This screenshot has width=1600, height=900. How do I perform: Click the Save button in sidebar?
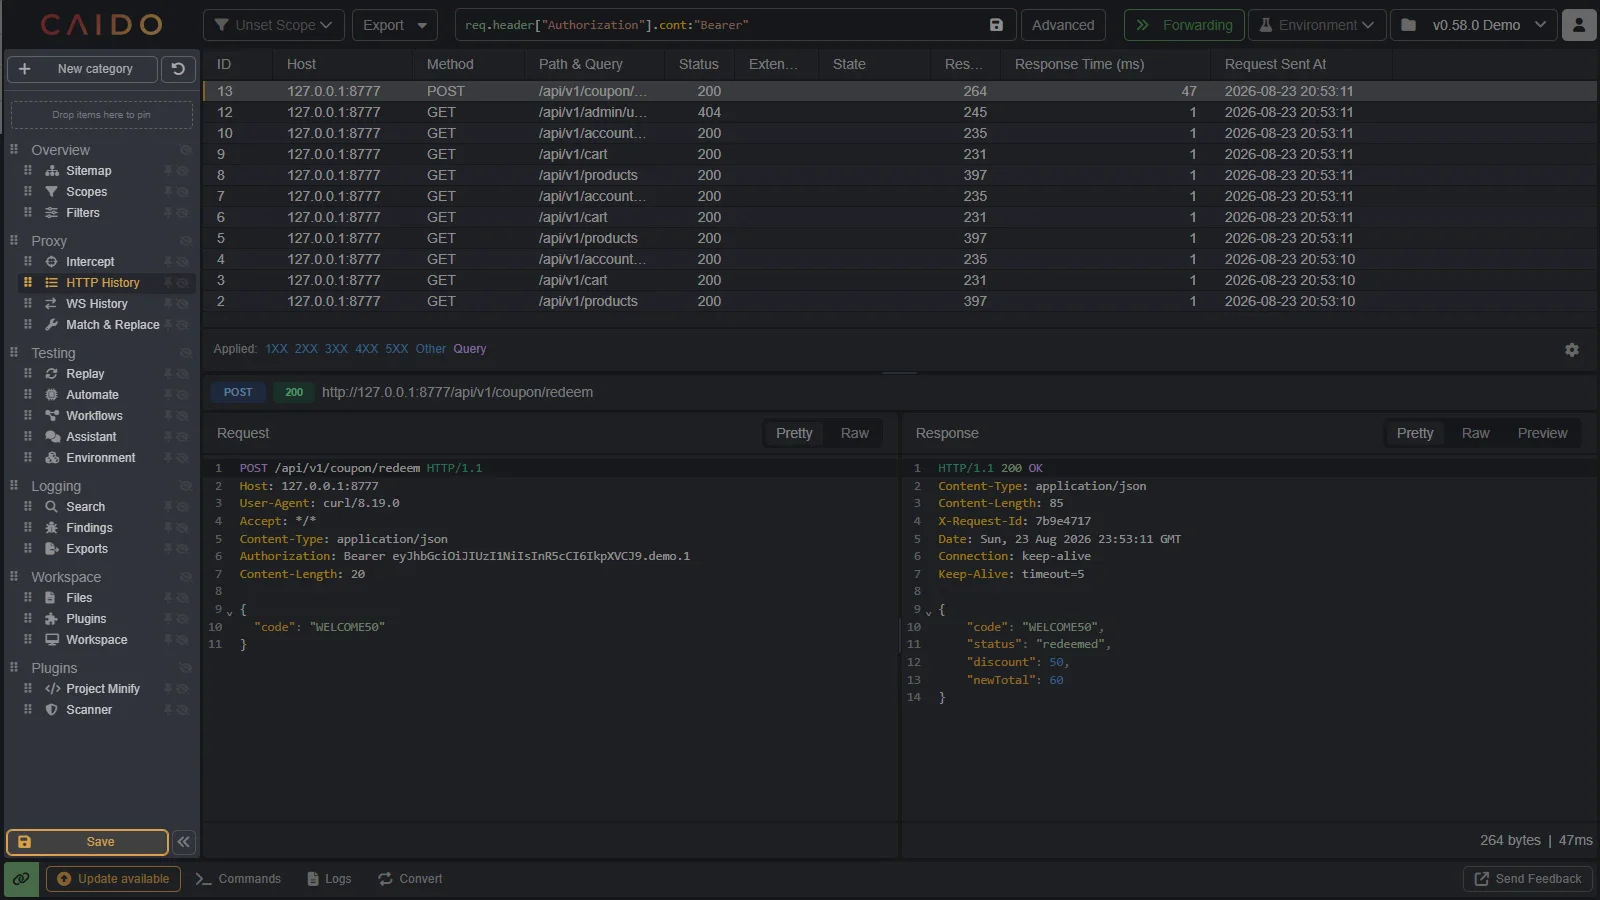click(87, 842)
